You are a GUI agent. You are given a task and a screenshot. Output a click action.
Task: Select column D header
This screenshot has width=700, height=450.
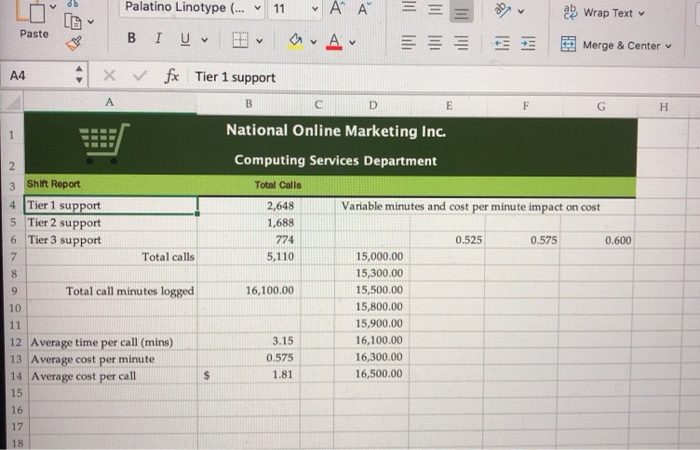coord(373,105)
